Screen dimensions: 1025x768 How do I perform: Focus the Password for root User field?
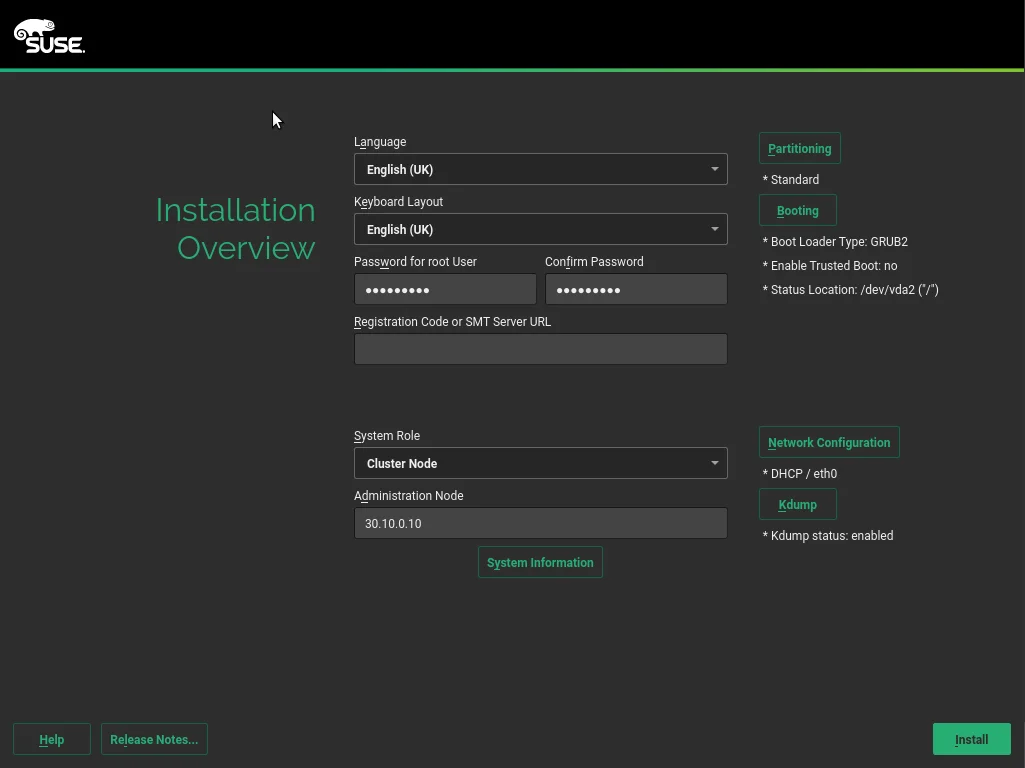pyautogui.click(x=445, y=289)
